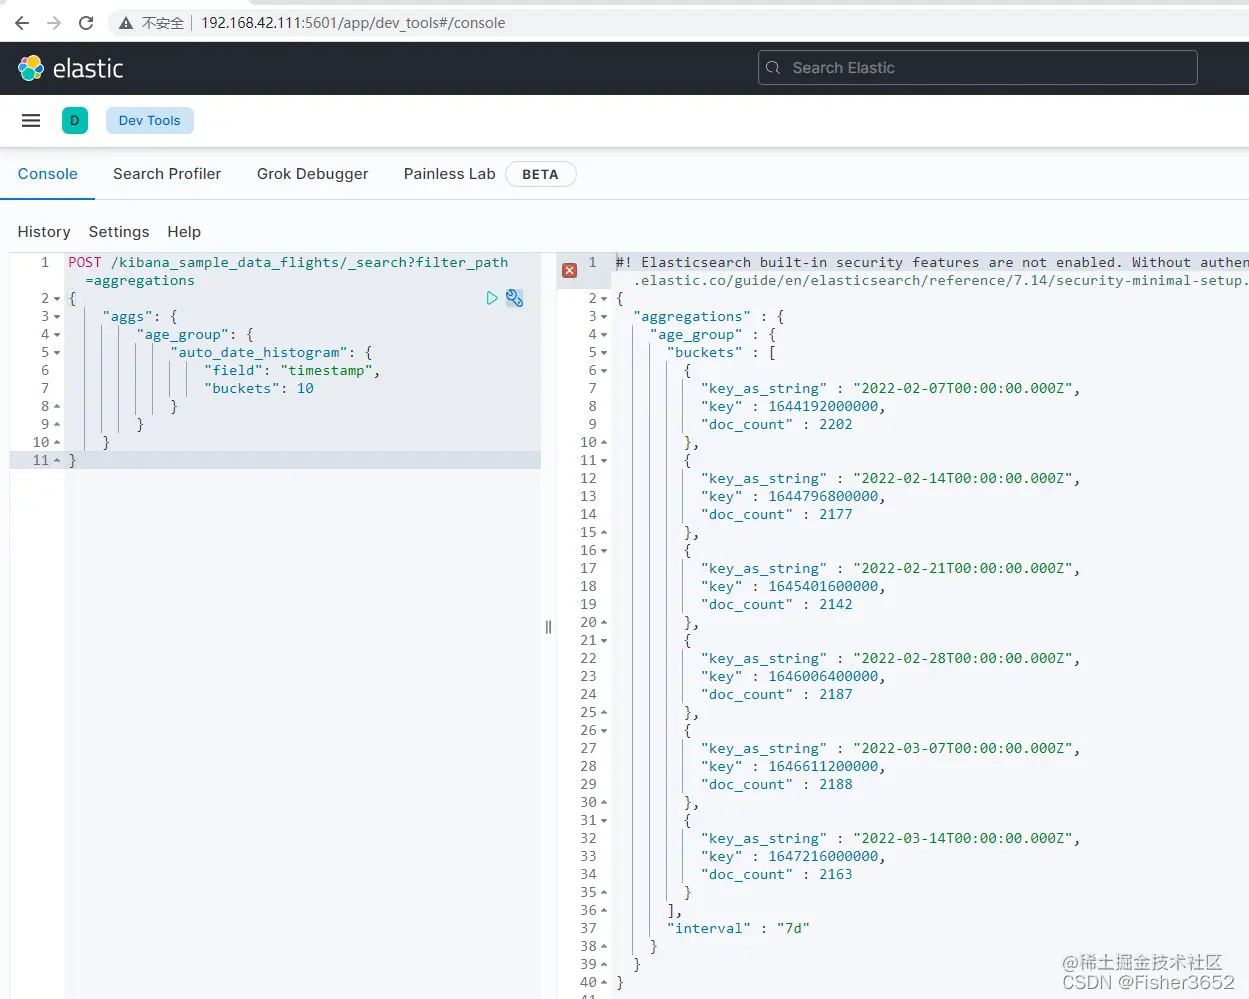The image size is (1249, 999).
Task: Click doc_count value 2142
Action: coord(836,604)
